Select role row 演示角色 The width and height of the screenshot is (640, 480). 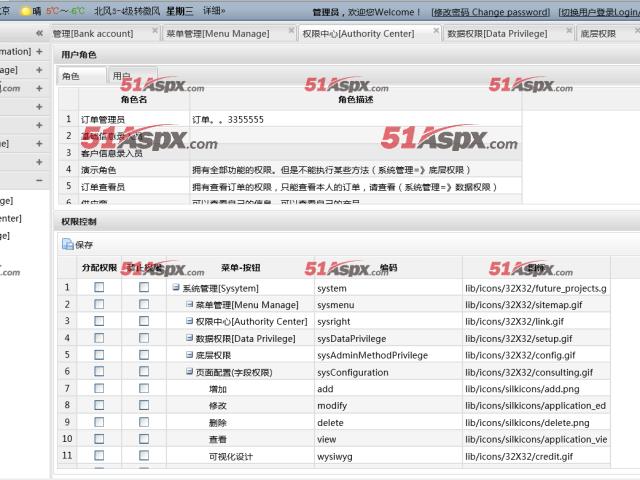[x=290, y=170]
